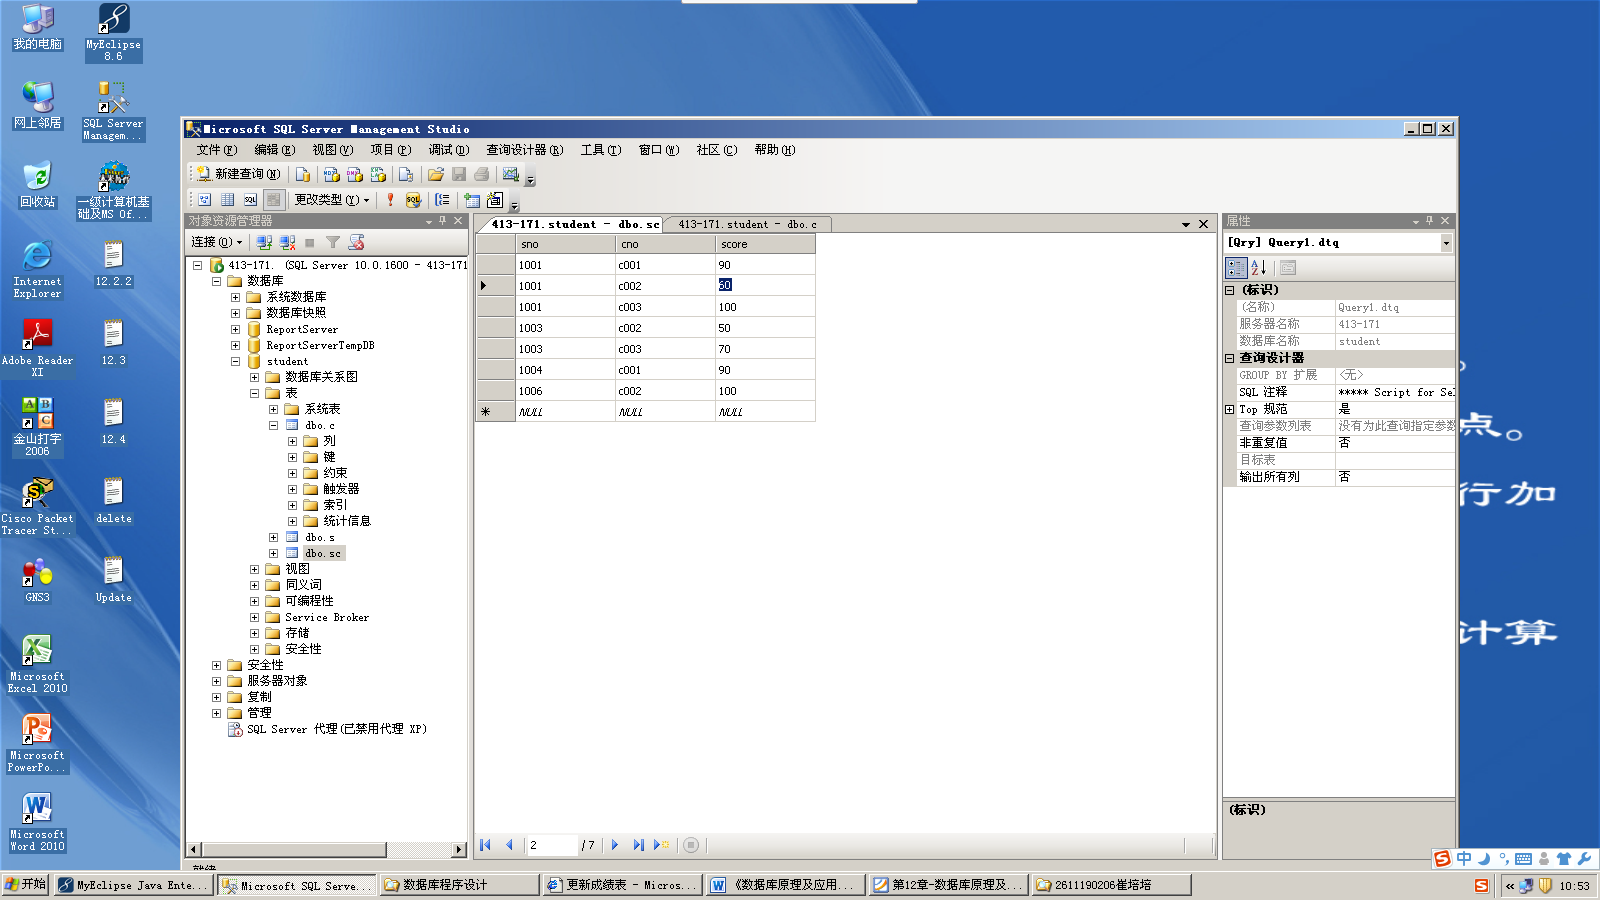
Task: Select the score cell with value 60
Action: click(765, 286)
